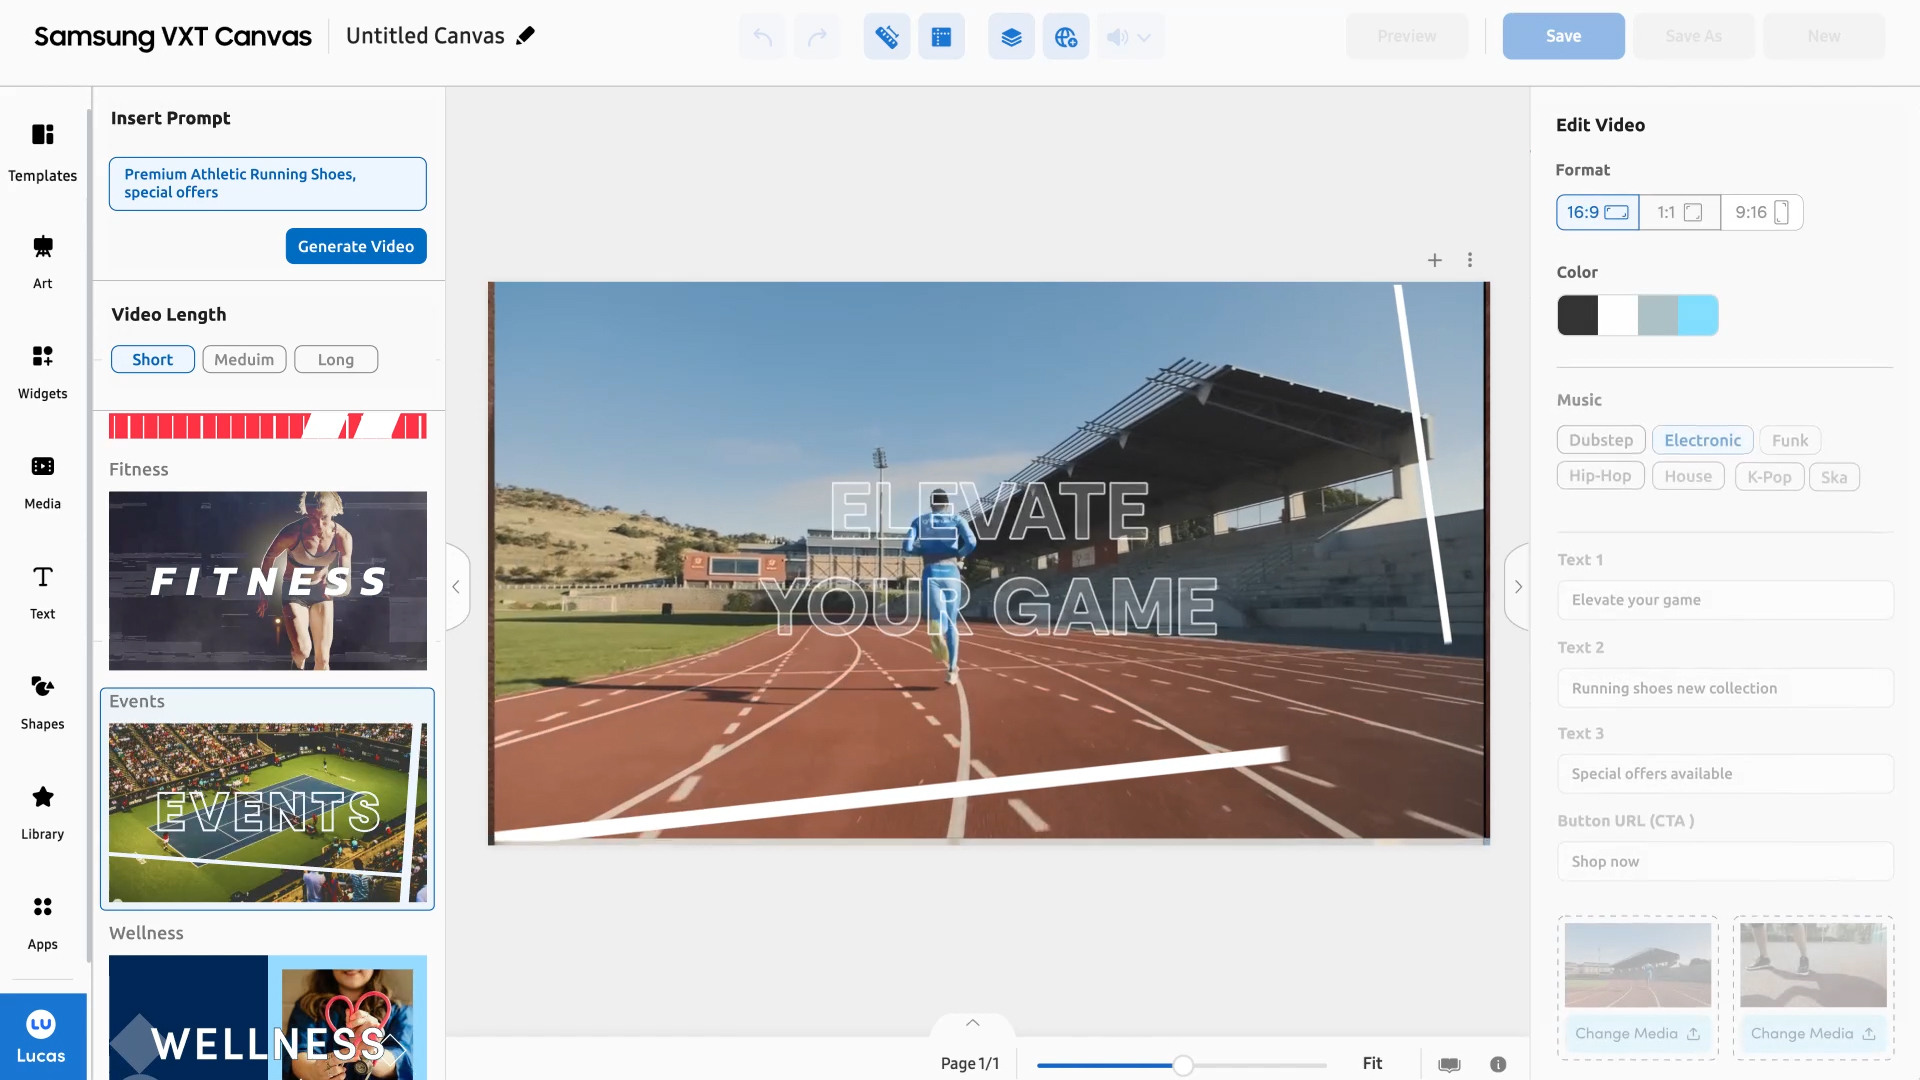Choose Short video length
1920x1080 pixels.
153,359
